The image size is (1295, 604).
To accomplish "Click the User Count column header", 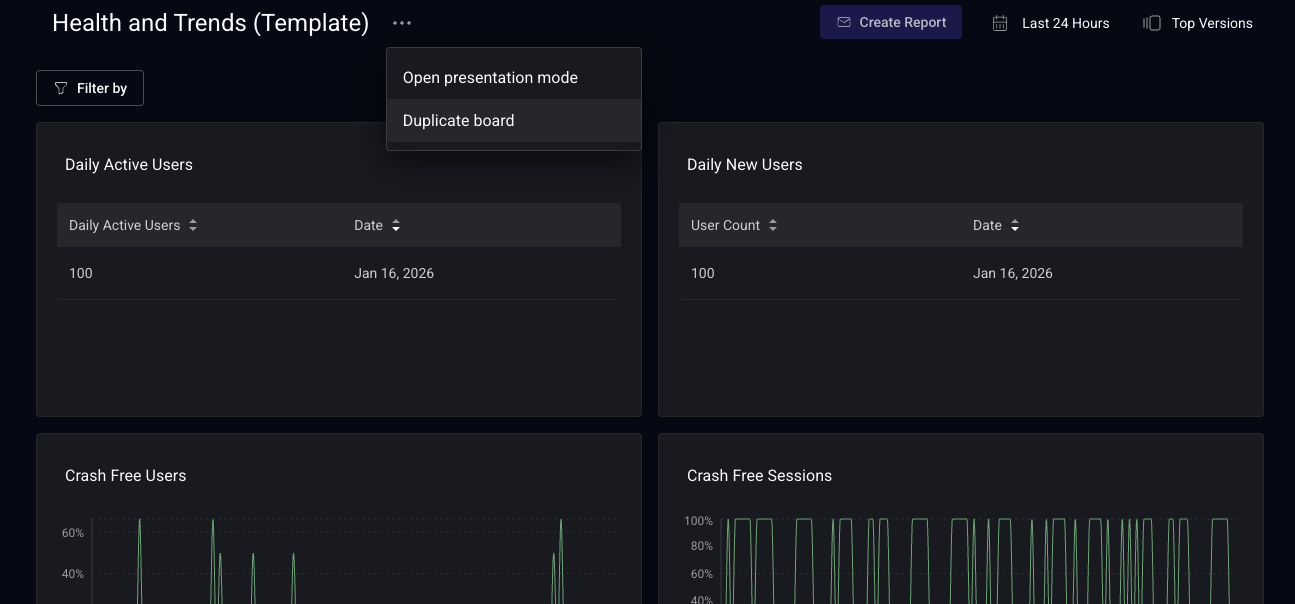I will click(x=725, y=226).
